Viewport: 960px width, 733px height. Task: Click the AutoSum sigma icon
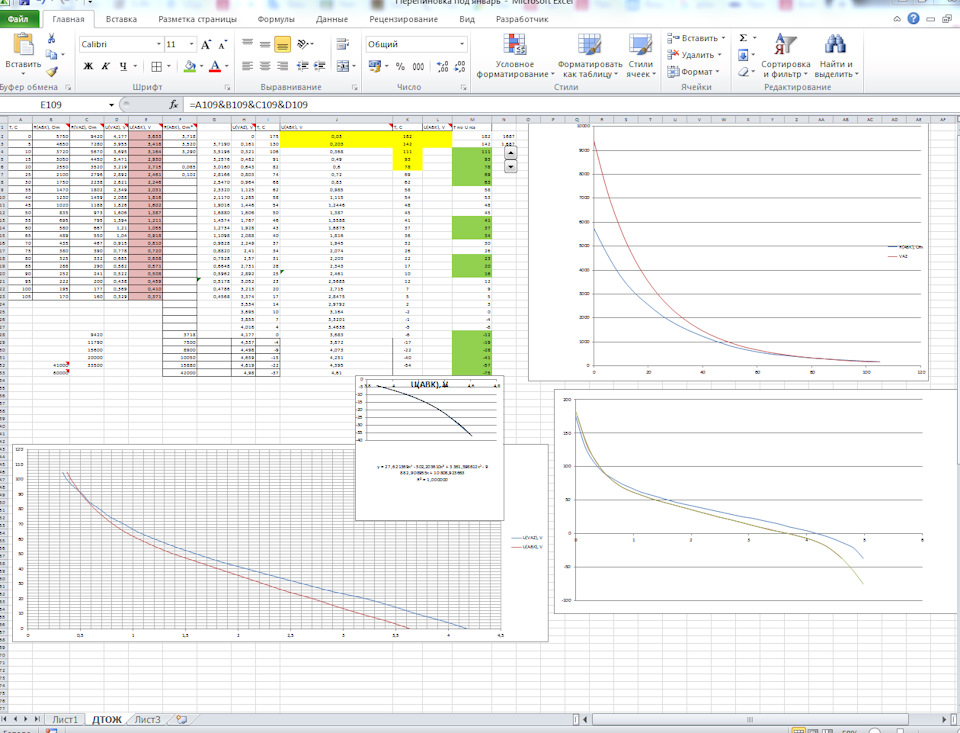click(x=743, y=38)
